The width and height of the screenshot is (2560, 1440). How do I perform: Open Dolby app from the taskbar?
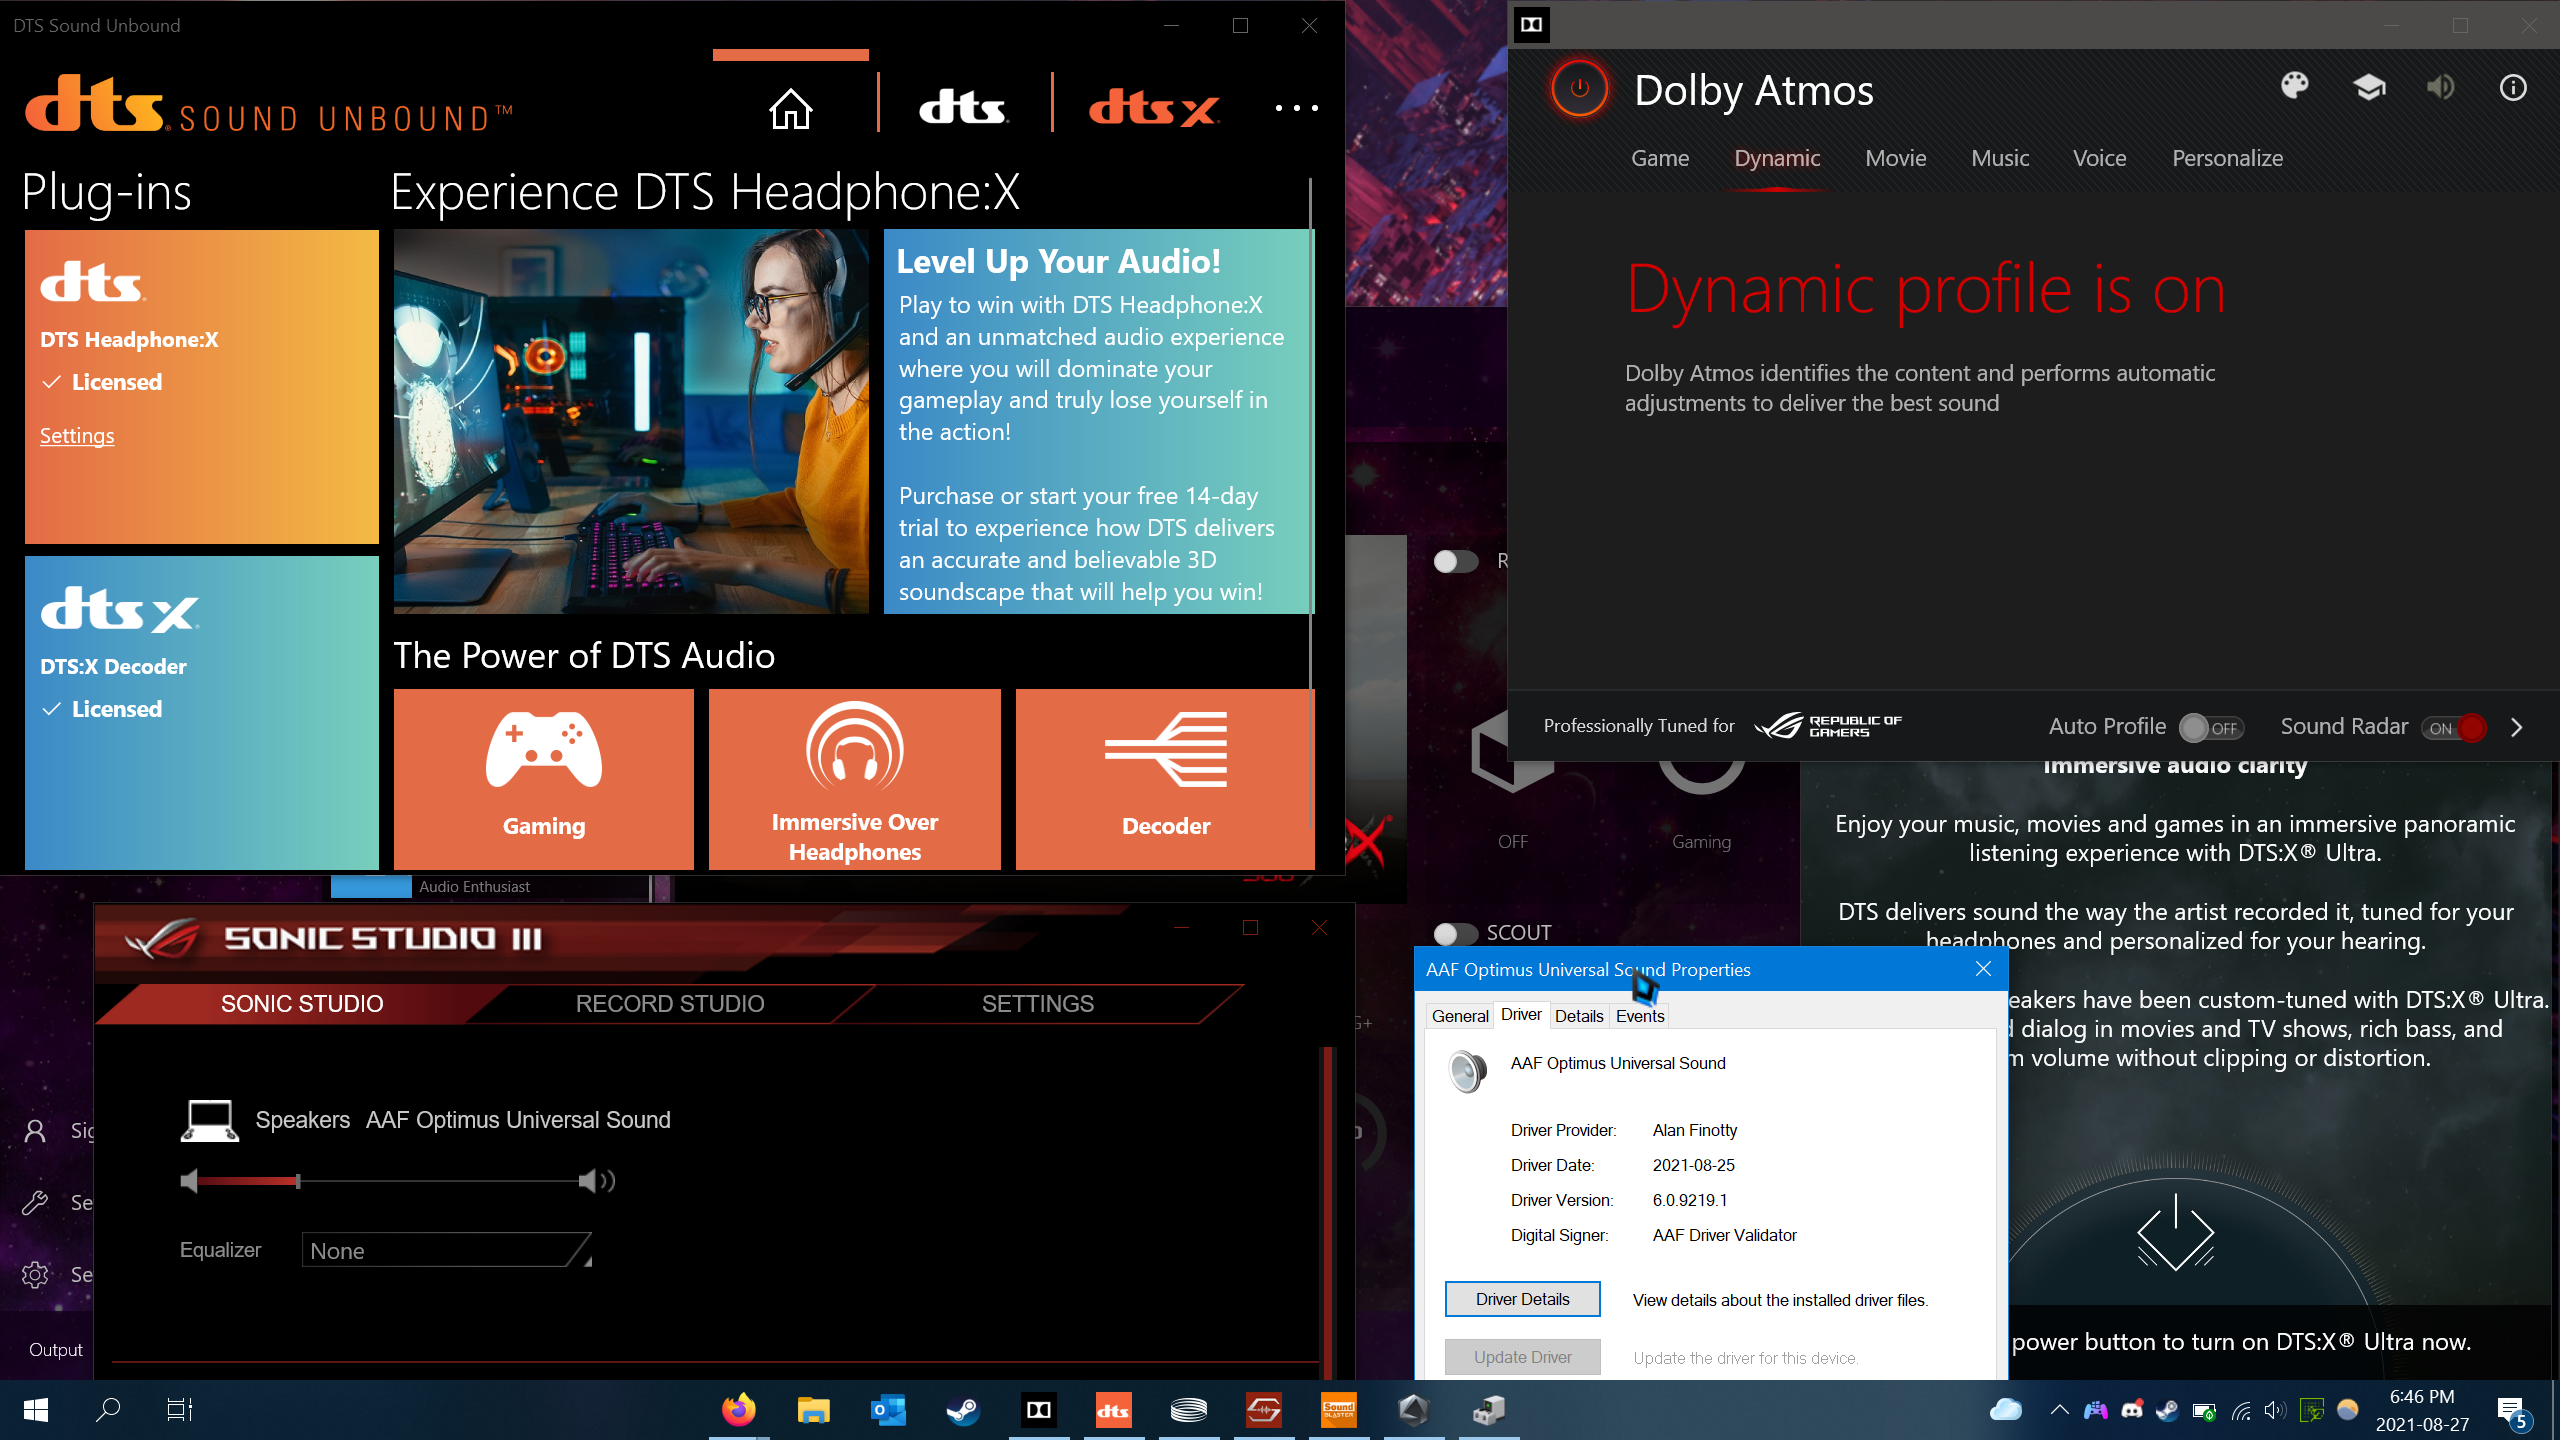tap(1039, 1410)
